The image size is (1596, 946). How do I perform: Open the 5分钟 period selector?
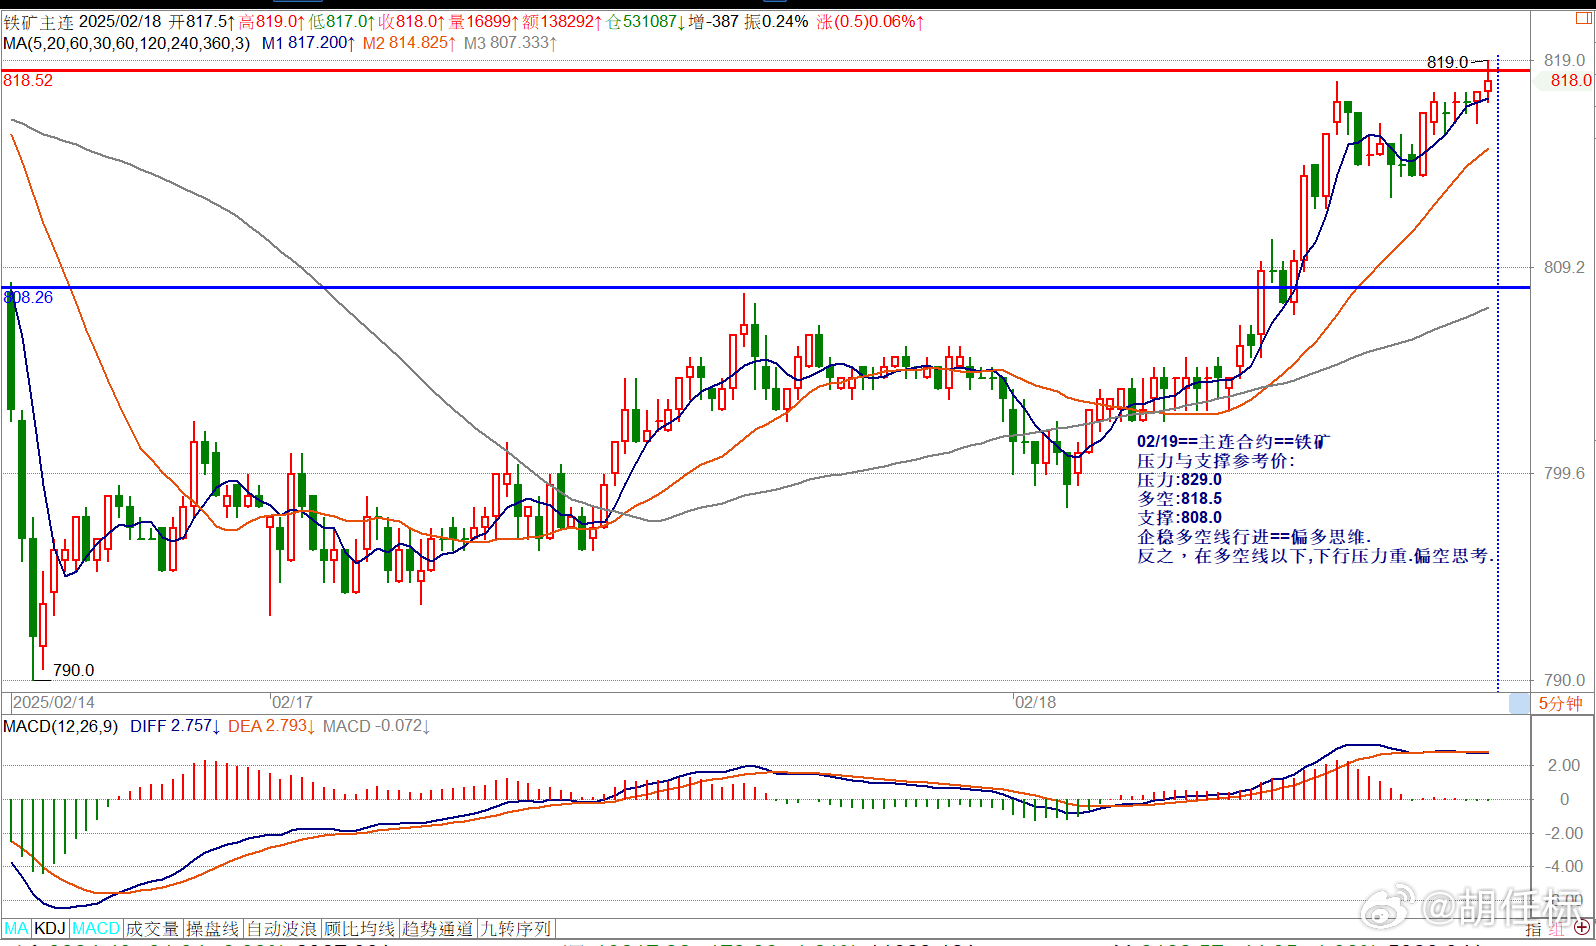coord(1561,703)
